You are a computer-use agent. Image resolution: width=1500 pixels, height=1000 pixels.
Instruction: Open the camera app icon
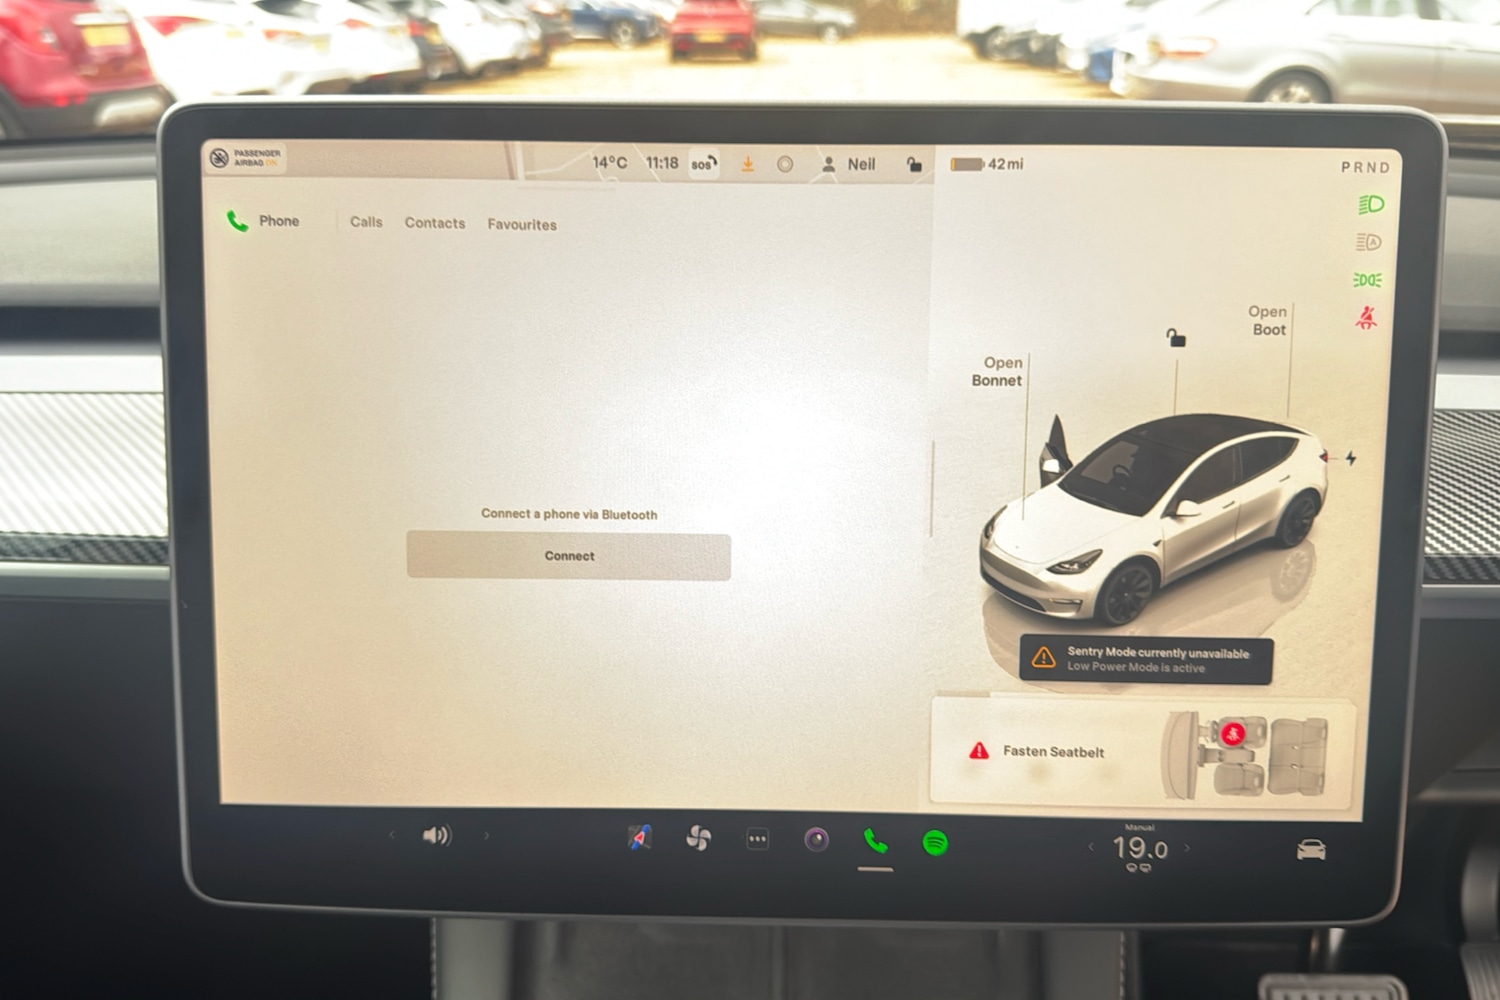[816, 838]
